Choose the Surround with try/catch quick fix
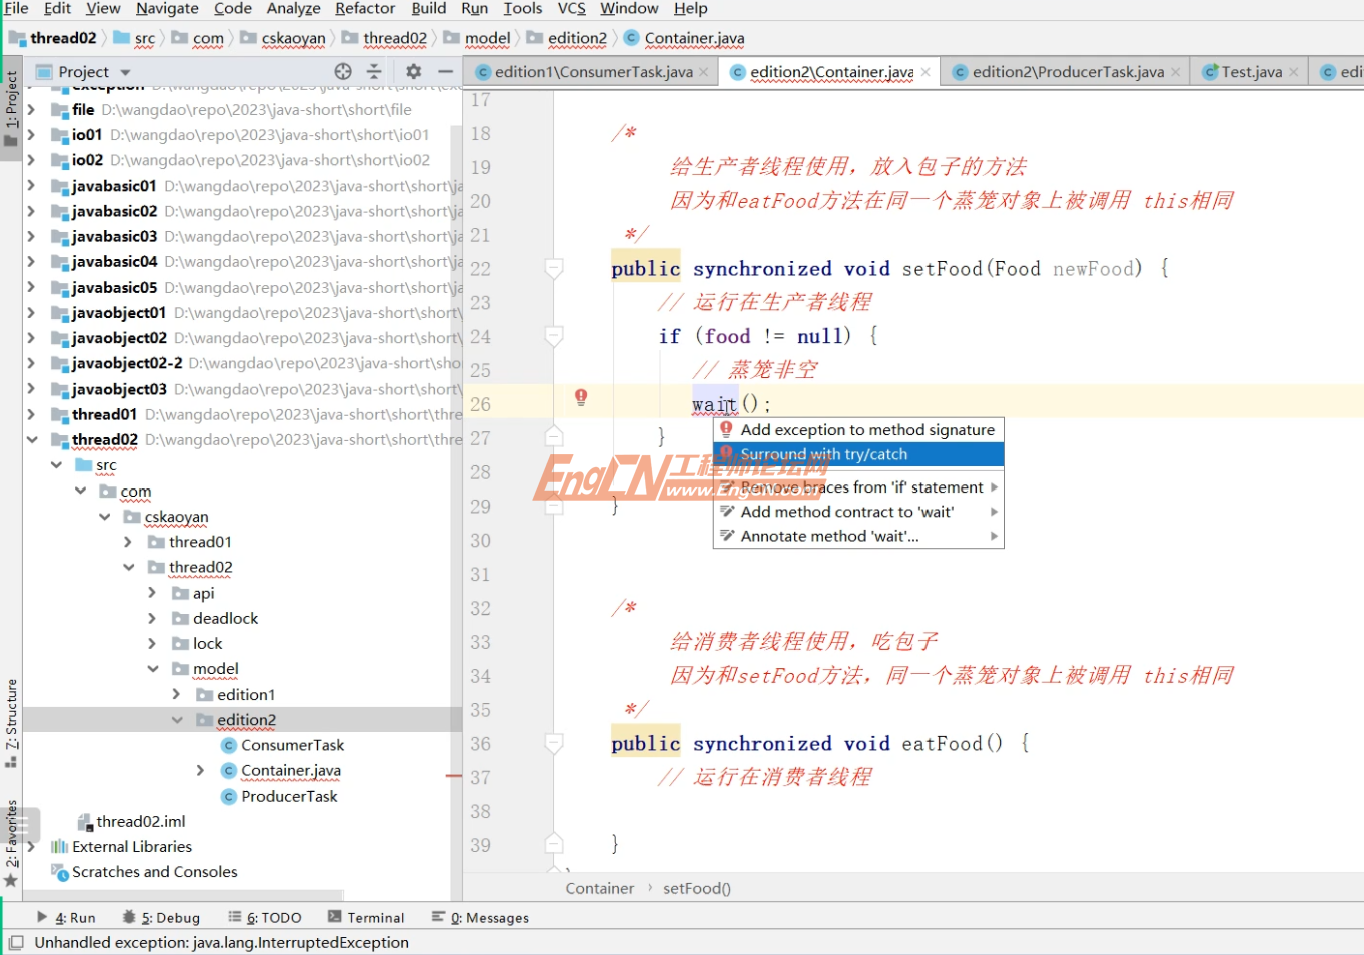This screenshot has width=1364, height=955. pyautogui.click(x=824, y=454)
